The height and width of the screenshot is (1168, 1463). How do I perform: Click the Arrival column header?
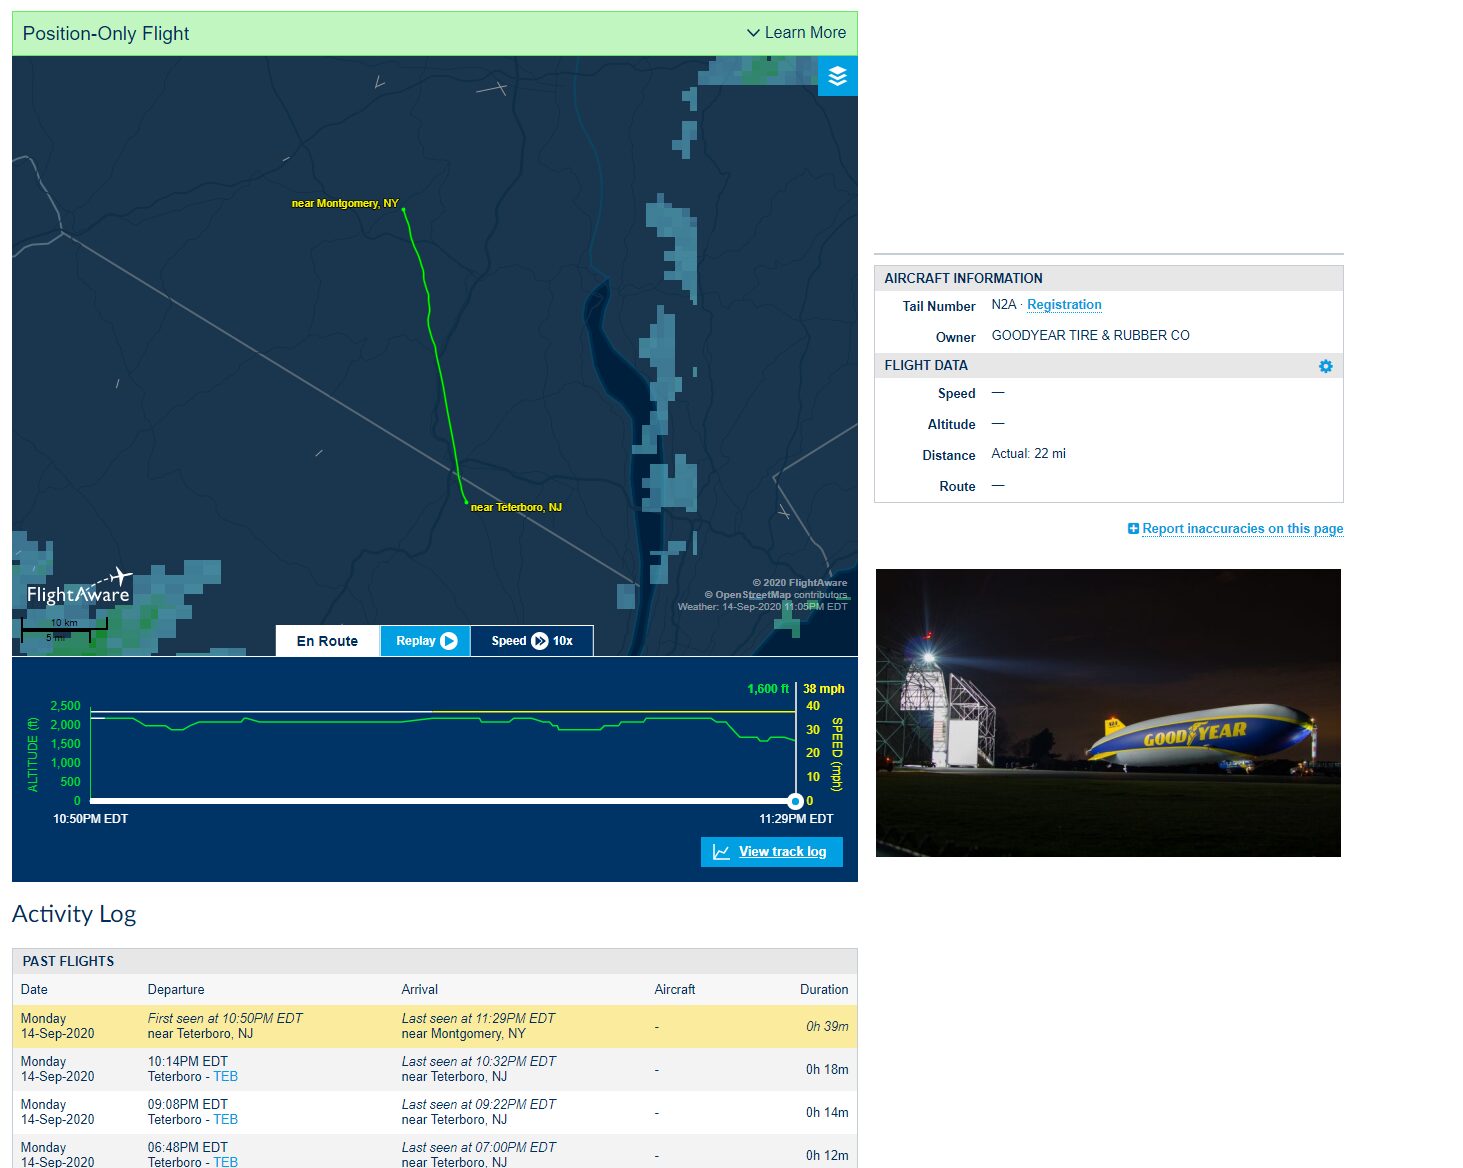pos(420,990)
